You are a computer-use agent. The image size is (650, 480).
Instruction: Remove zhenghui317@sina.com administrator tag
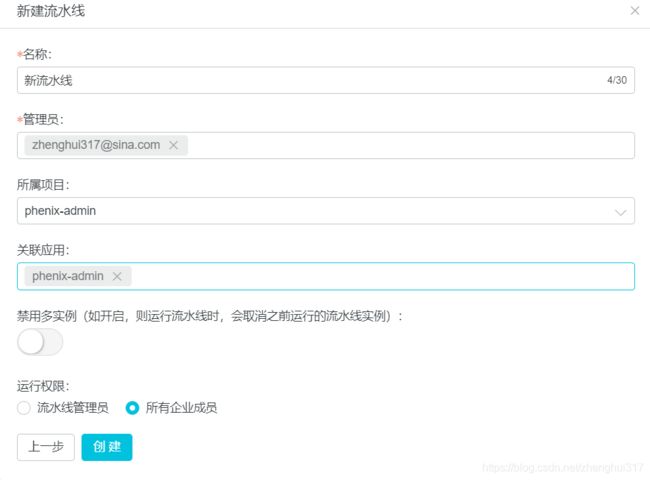174,145
